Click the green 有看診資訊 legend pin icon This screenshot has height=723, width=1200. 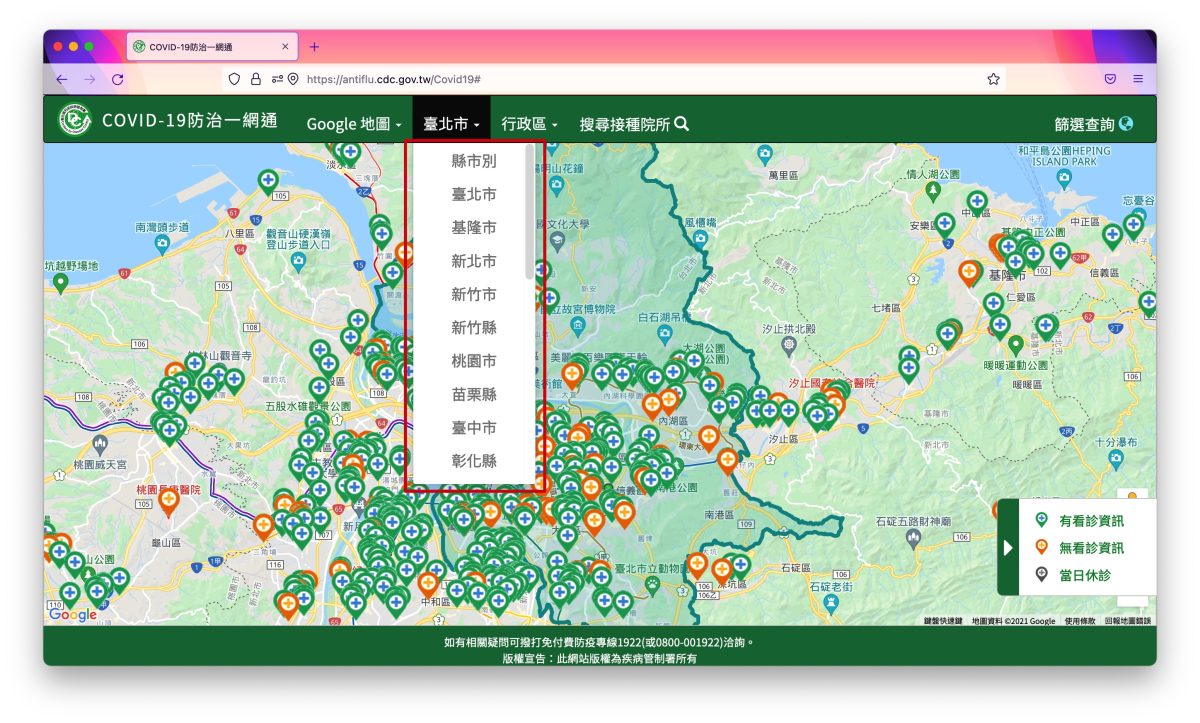[x=1041, y=520]
